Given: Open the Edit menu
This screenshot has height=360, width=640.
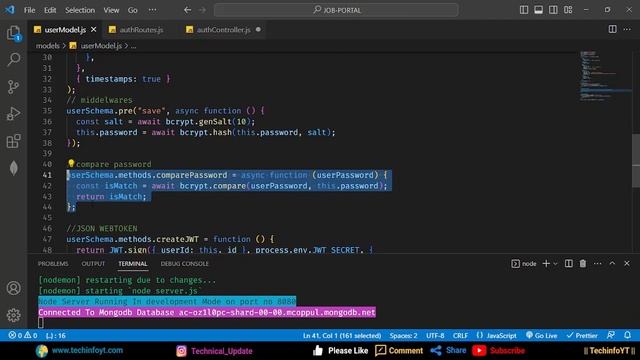Looking at the screenshot, I should pyautogui.click(x=50, y=10).
